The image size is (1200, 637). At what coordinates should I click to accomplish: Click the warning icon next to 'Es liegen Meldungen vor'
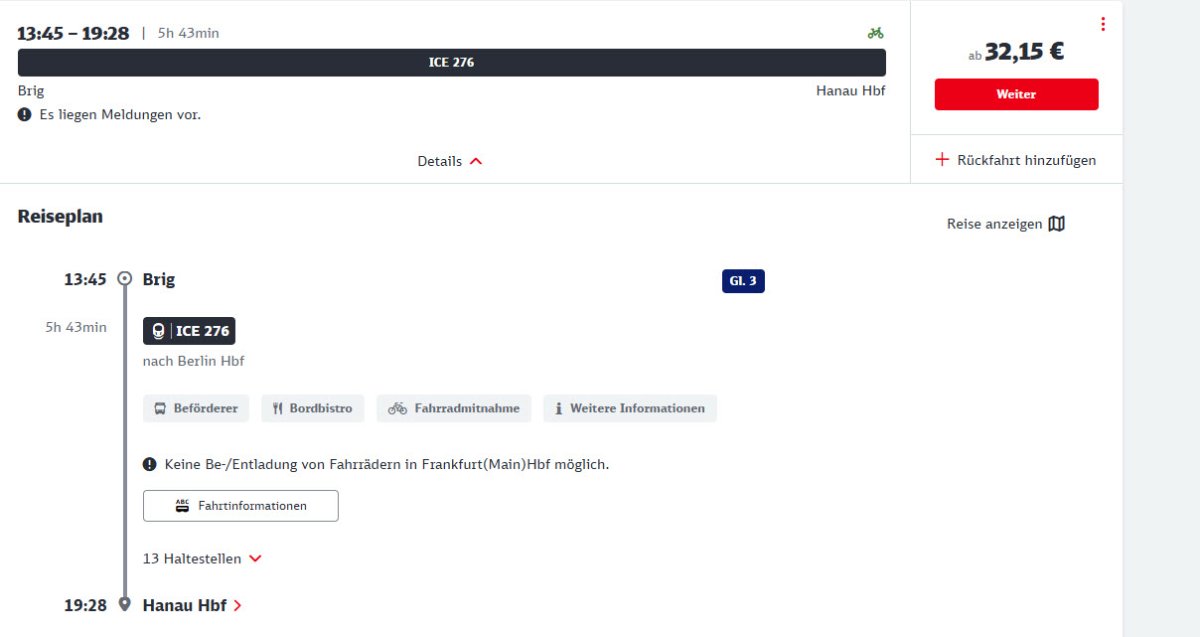click(25, 115)
